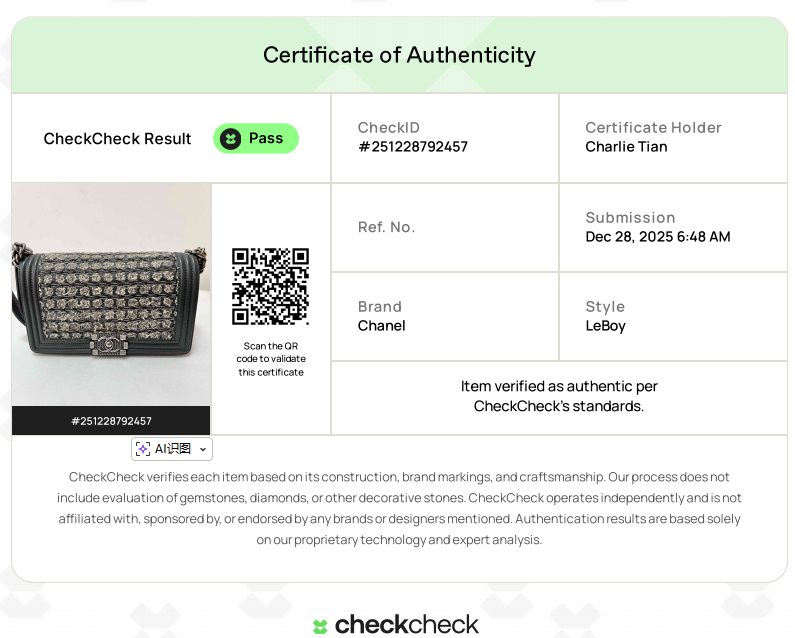Screen dimensions: 795x638
Task: Click the clover icon in Pass badge
Action: tap(230, 139)
